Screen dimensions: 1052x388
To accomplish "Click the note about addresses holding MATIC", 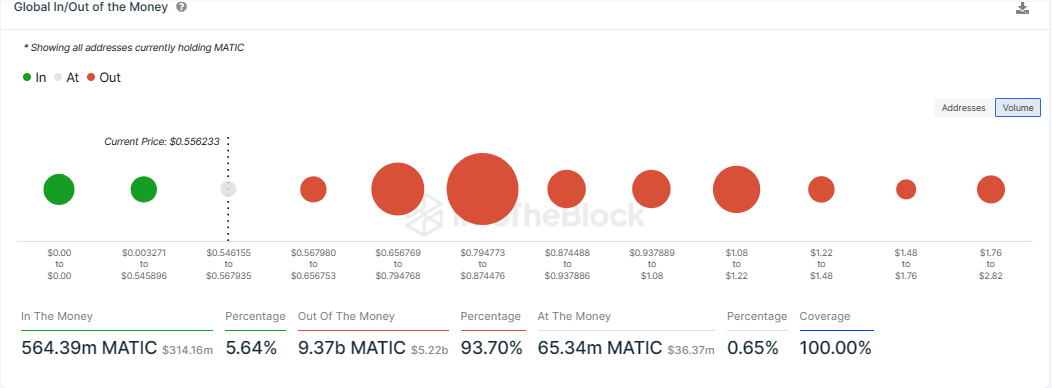I will (x=134, y=48).
